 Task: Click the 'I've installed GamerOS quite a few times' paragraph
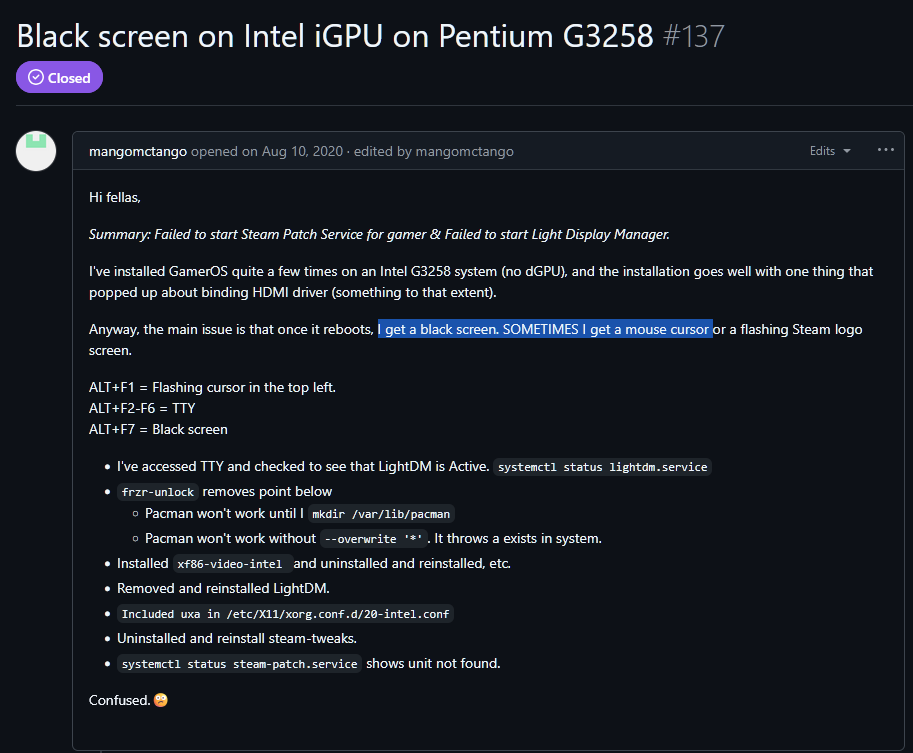click(x=481, y=282)
